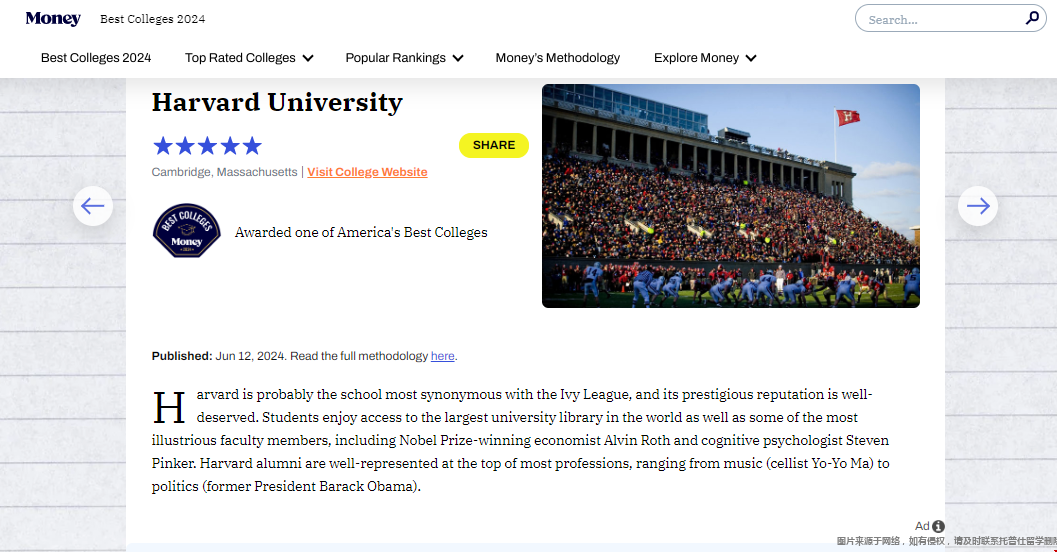Click the yellow SHARE button
The image size is (1057, 552).
pos(493,146)
